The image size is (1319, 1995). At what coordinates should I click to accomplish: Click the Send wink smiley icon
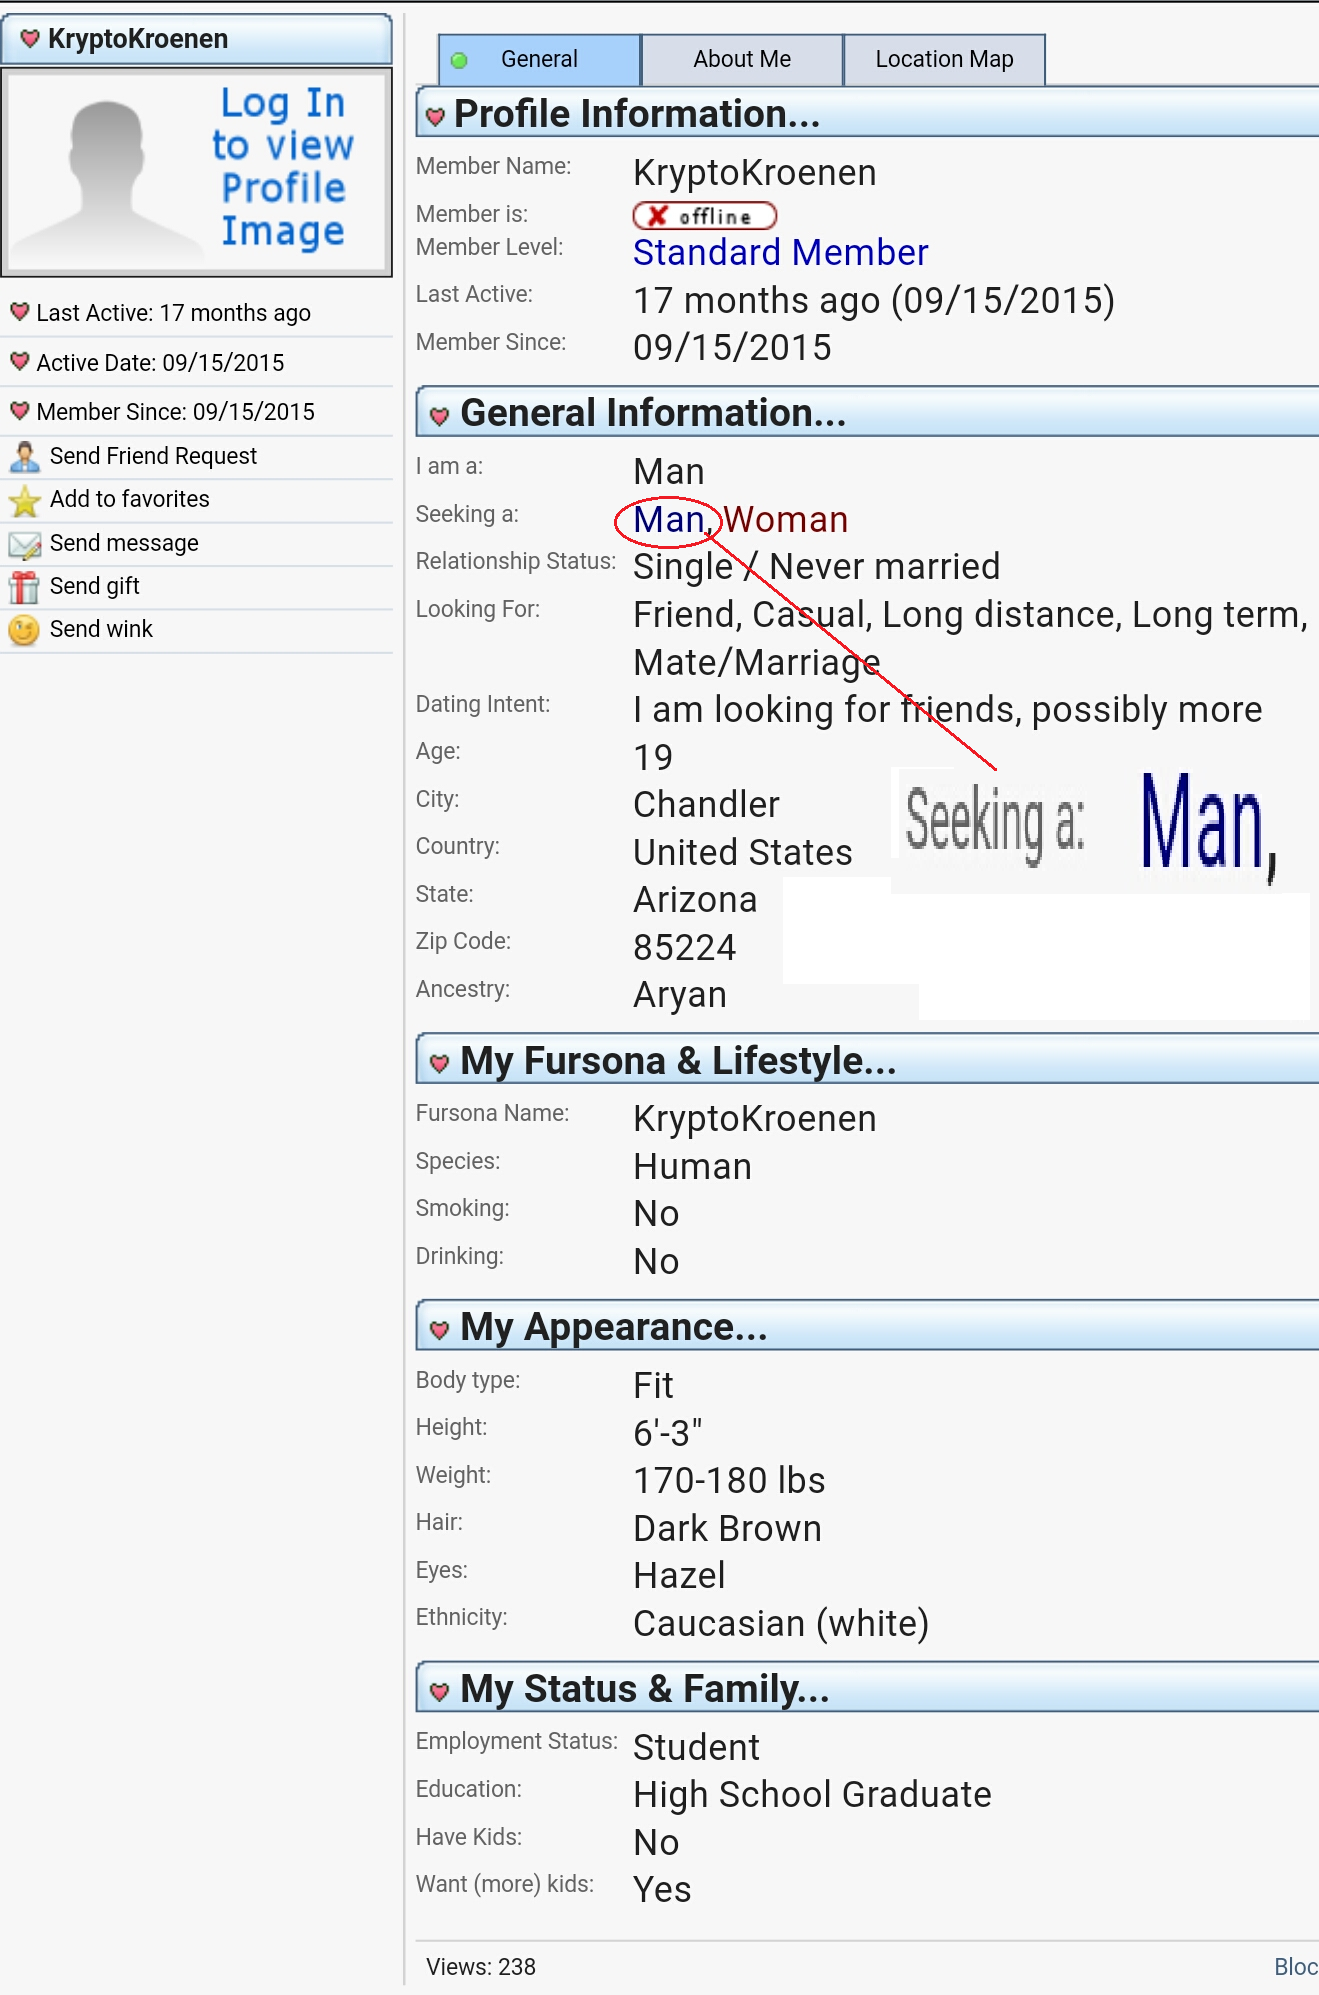click(x=24, y=630)
